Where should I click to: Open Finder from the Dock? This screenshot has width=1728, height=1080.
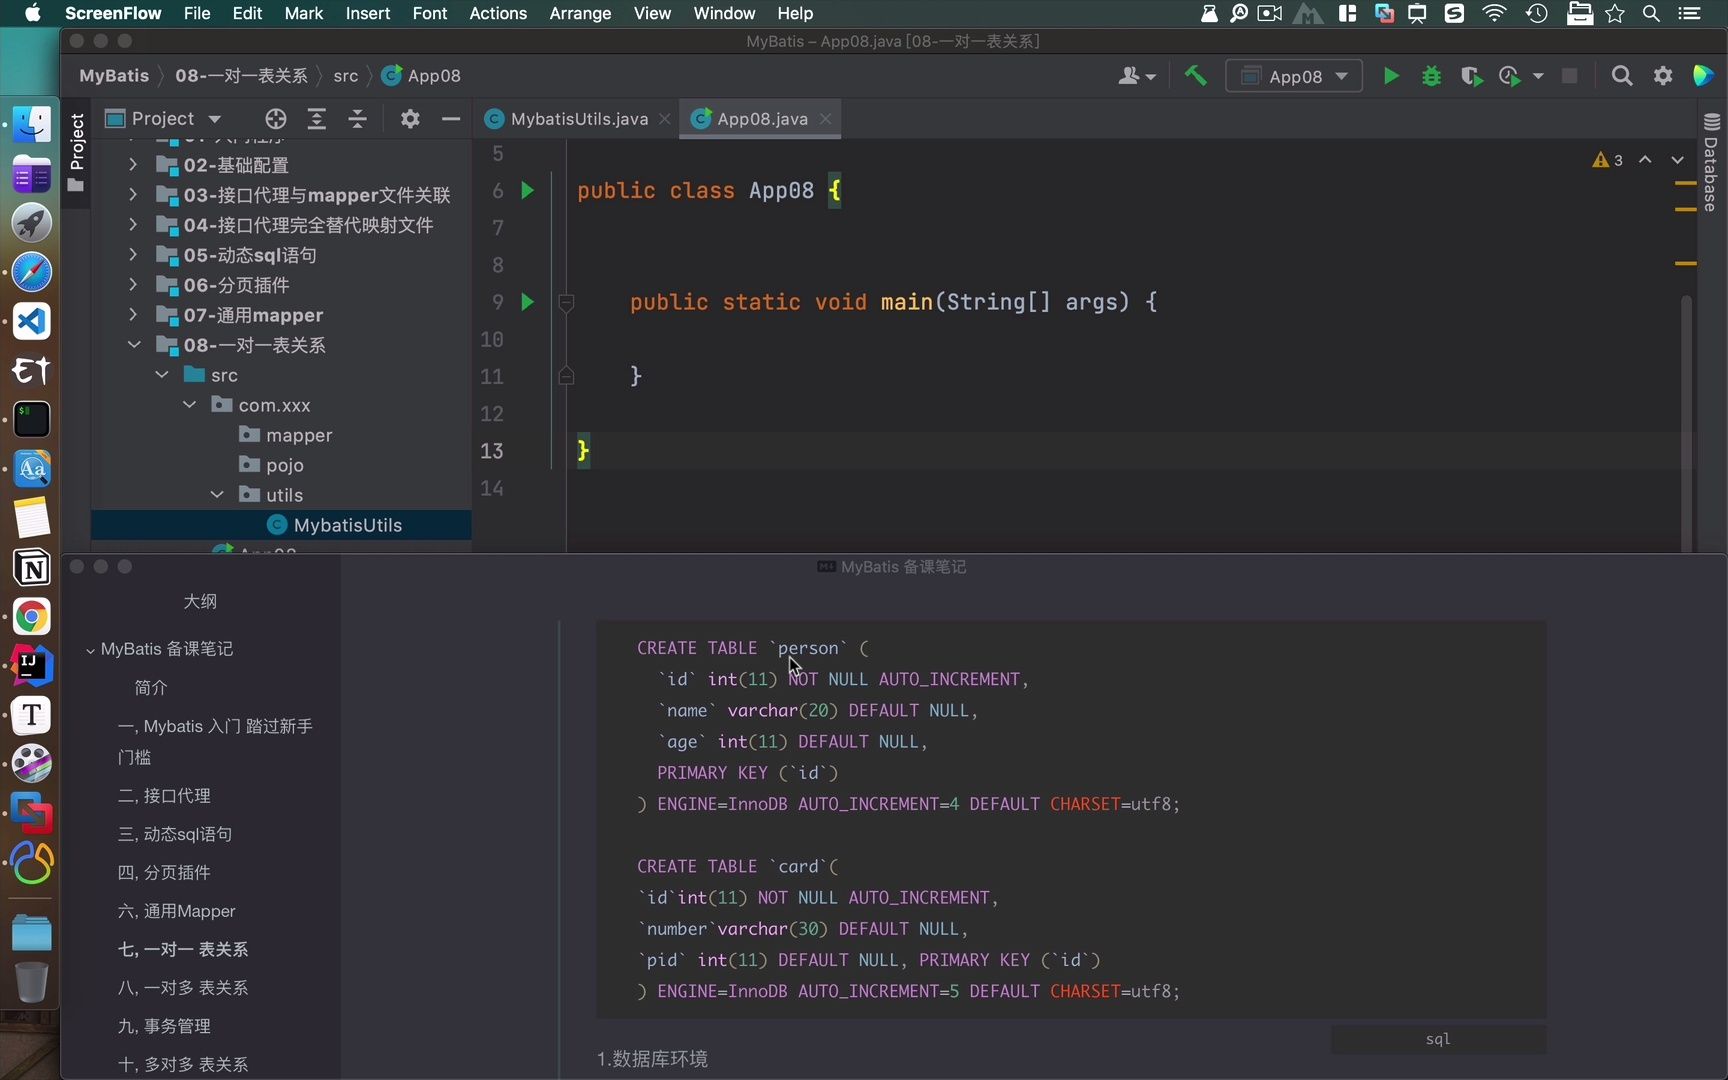31,124
